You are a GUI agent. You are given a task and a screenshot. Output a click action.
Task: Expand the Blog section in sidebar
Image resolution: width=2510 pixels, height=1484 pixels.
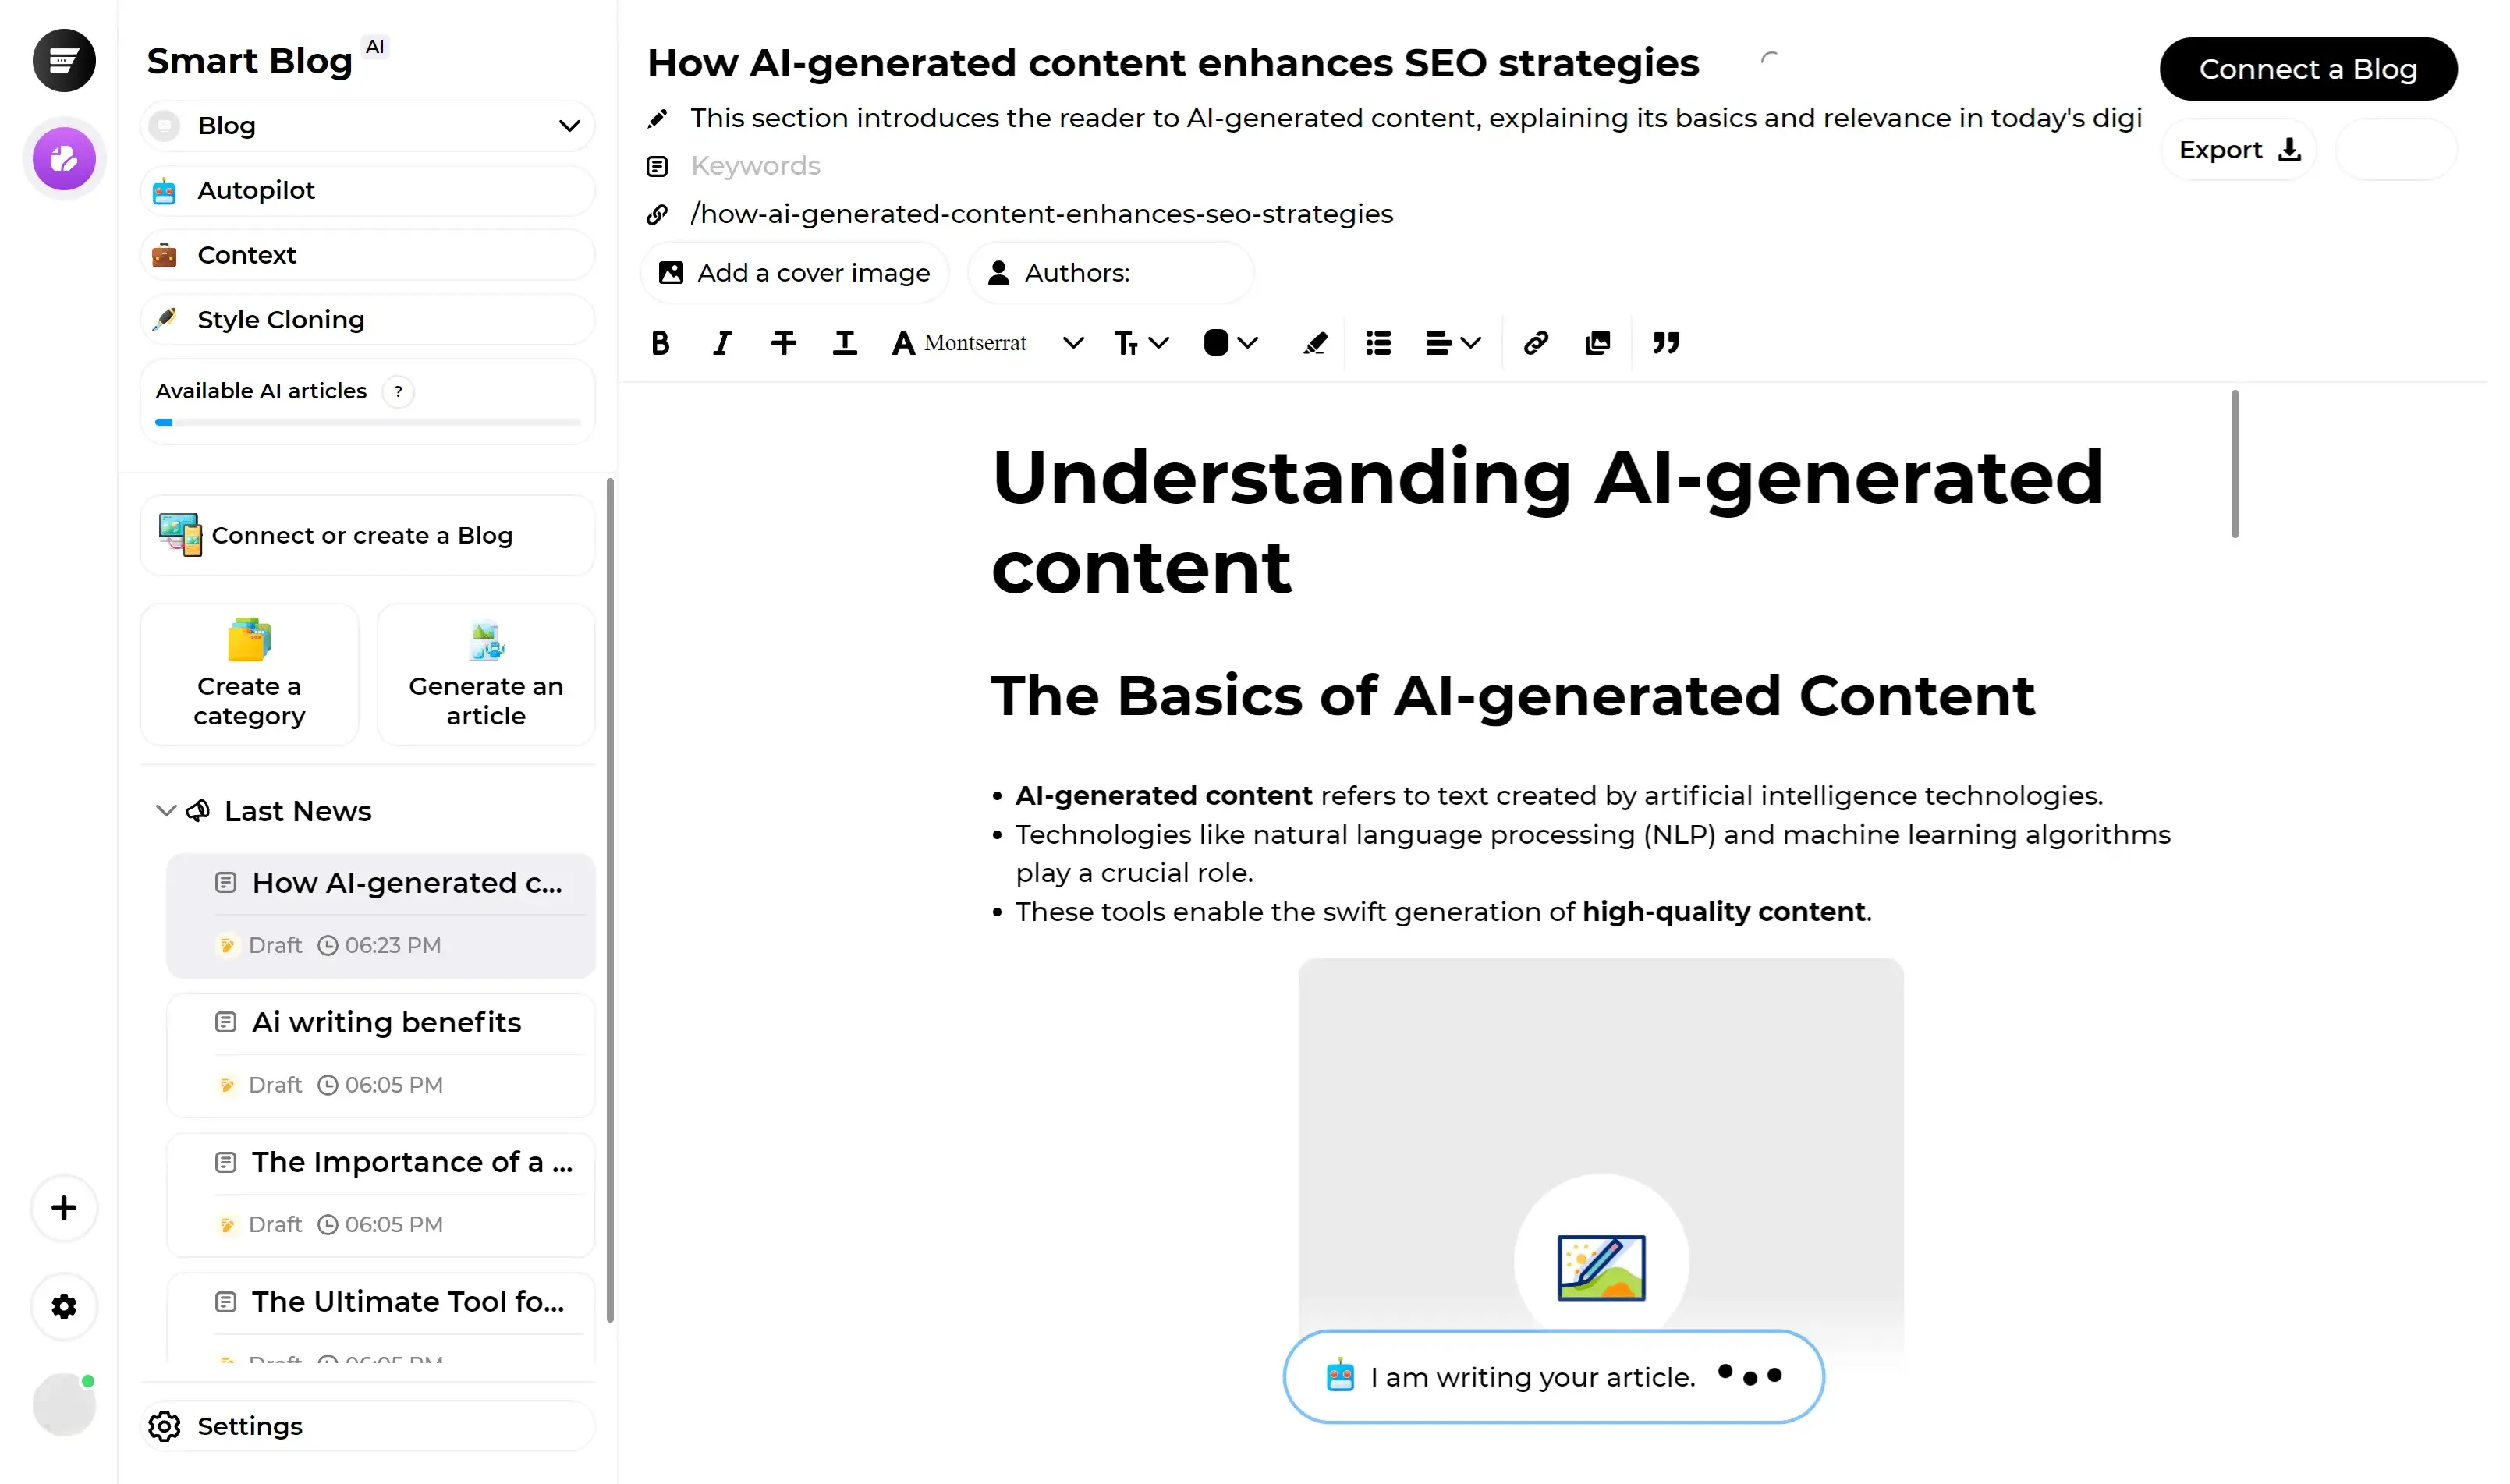click(570, 126)
